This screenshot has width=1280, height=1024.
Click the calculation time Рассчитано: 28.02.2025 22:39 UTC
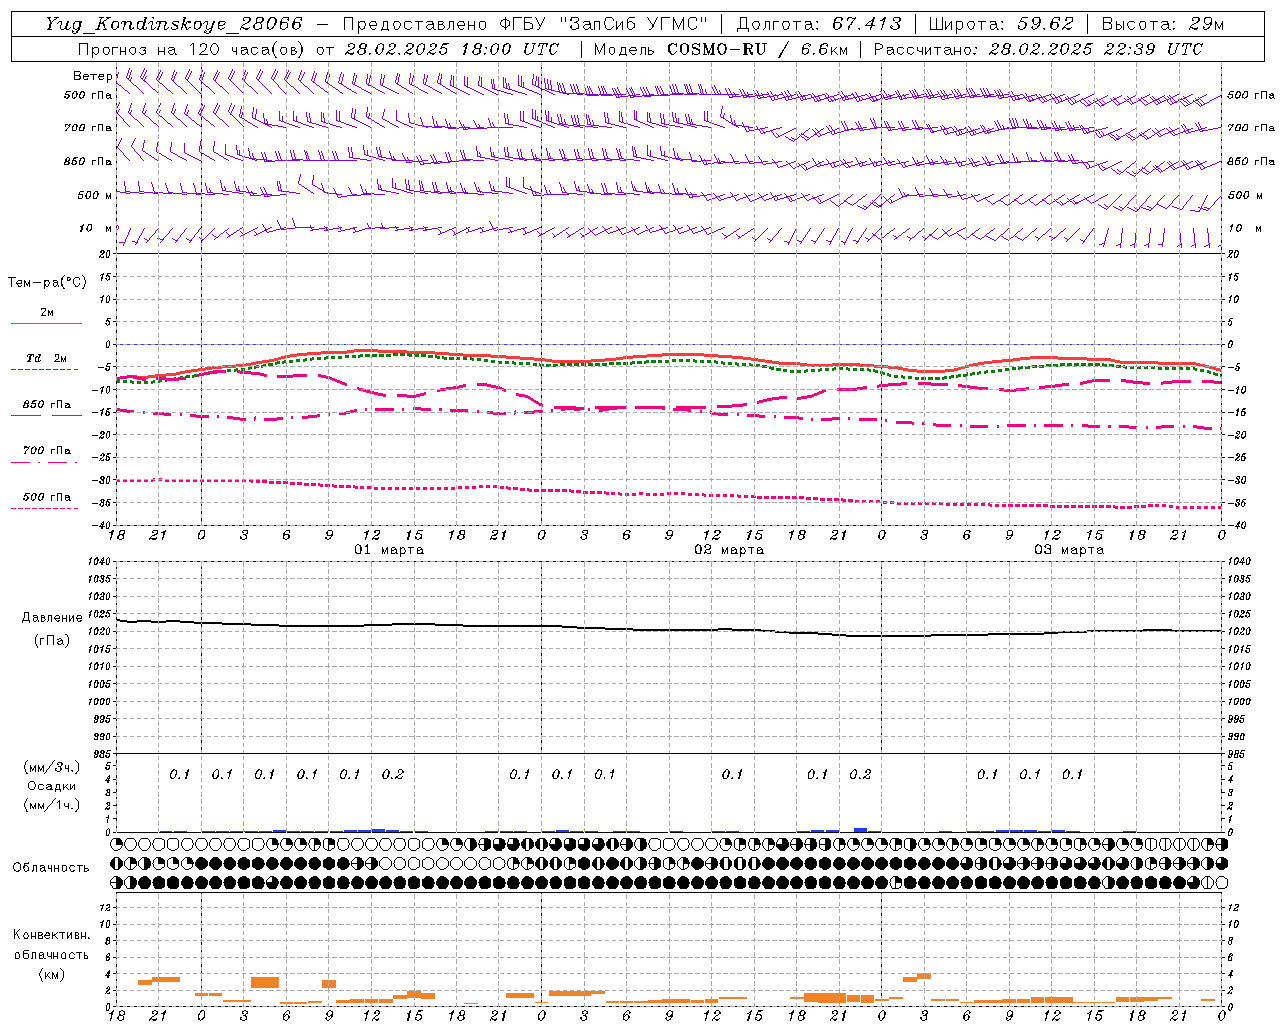(x=1038, y=49)
